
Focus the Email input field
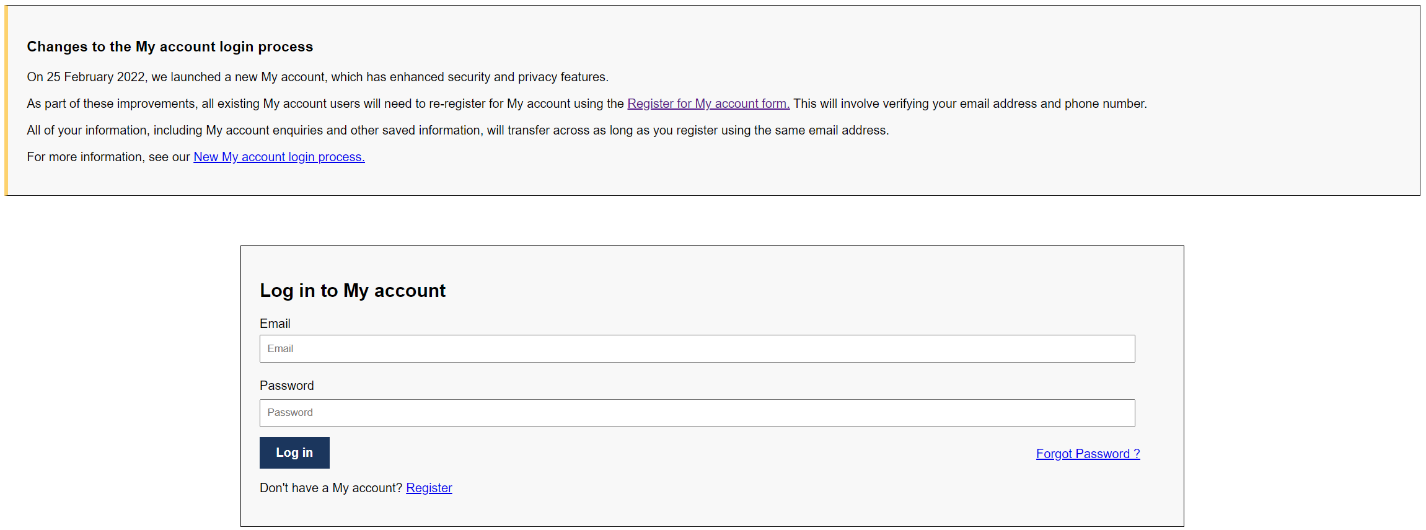pyautogui.click(x=697, y=349)
